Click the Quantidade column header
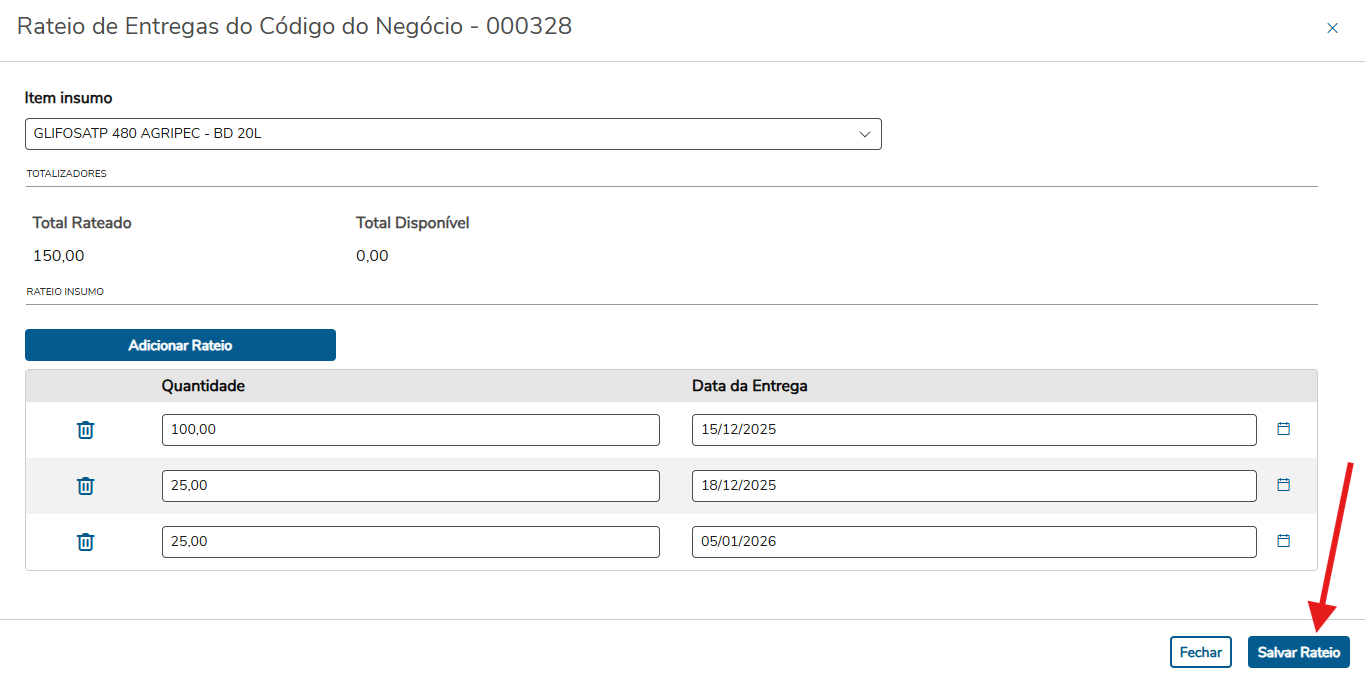 [203, 386]
